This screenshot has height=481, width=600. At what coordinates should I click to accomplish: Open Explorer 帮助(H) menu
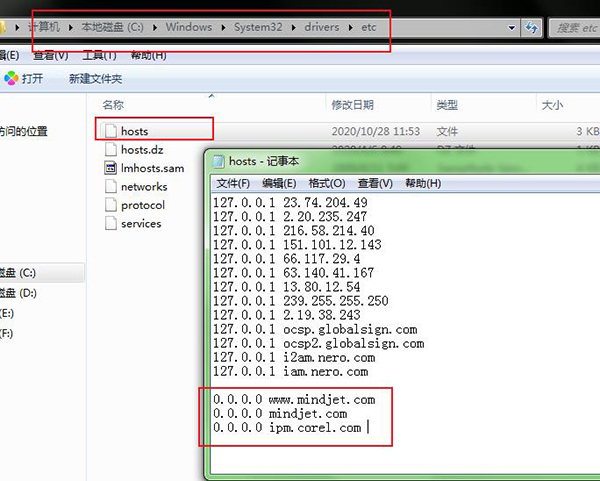tap(148, 55)
